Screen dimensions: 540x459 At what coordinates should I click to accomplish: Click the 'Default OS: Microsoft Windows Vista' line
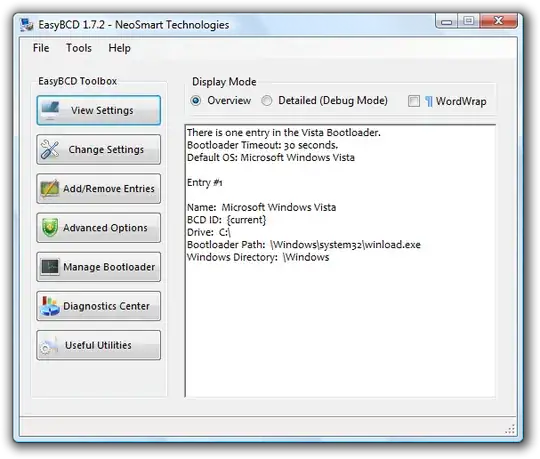point(271,158)
